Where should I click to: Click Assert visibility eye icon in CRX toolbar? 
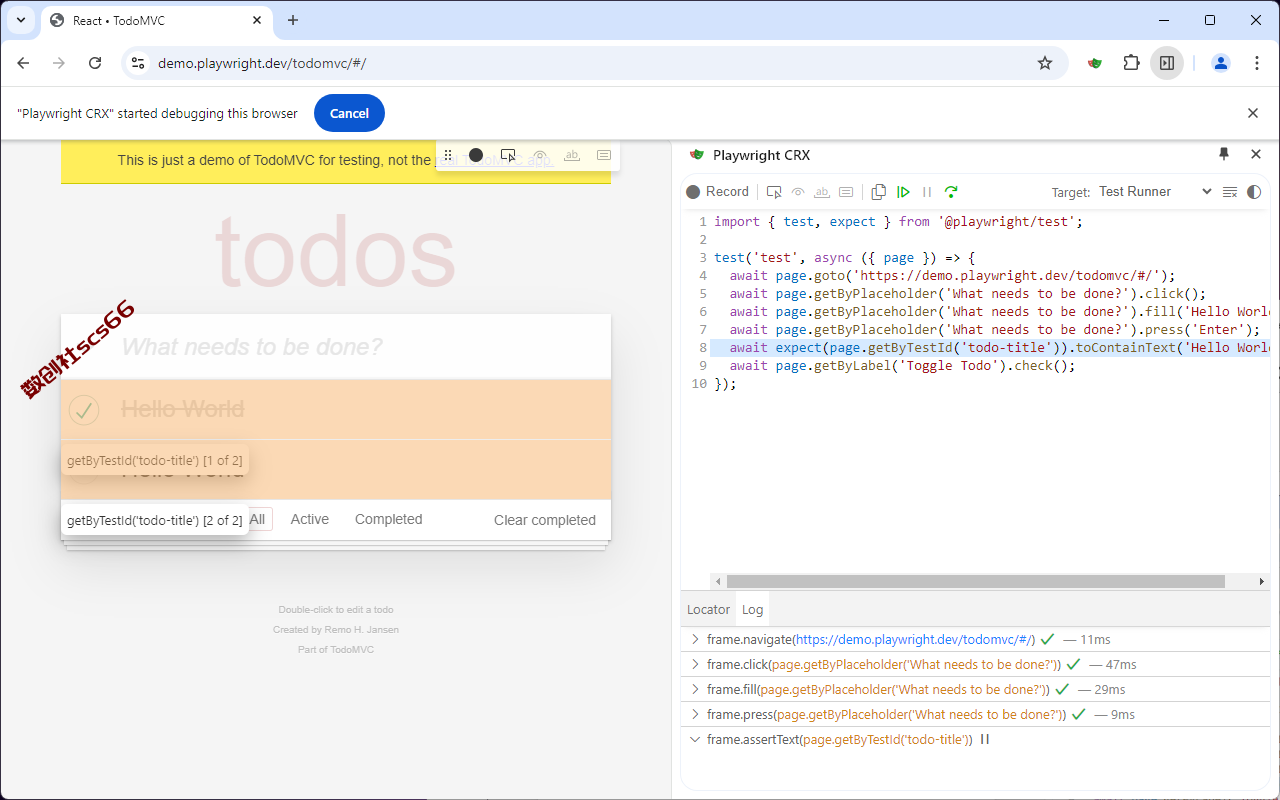(798, 192)
